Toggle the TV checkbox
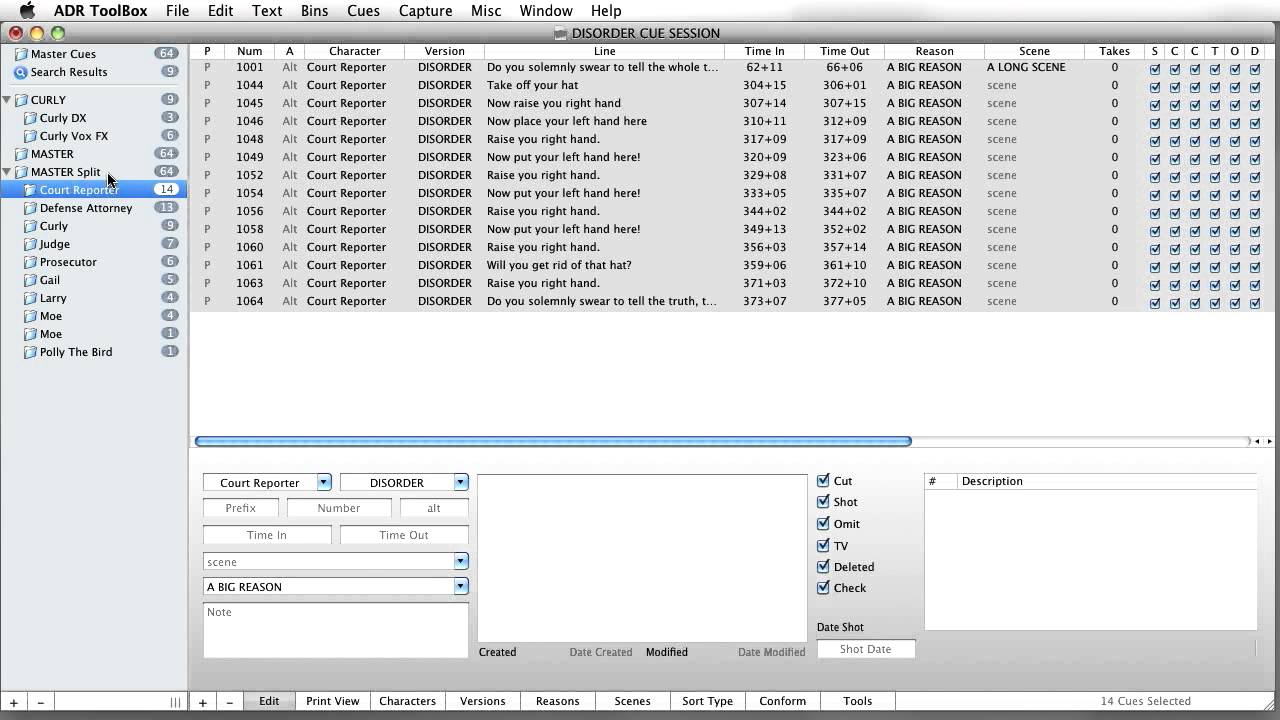Screen dimensions: 1280x720 [x=823, y=546]
